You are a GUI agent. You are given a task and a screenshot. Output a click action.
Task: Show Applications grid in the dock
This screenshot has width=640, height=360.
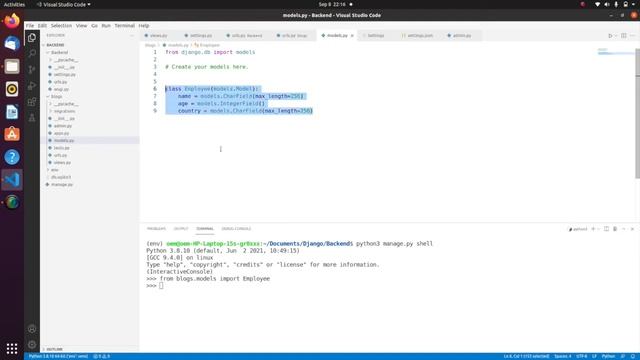click(x=12, y=349)
